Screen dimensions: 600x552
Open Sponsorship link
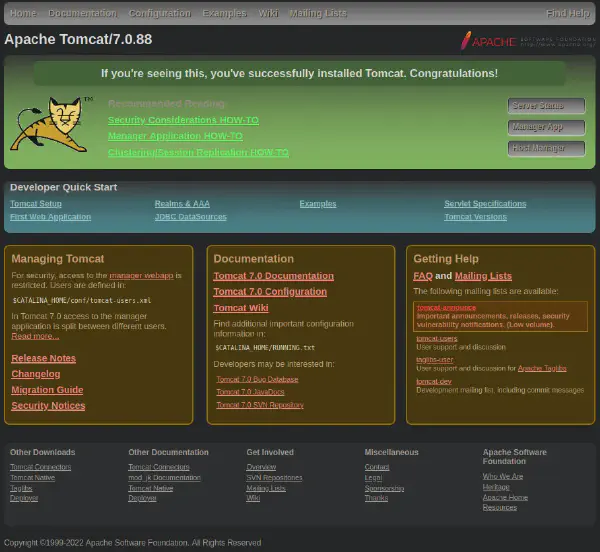[384, 488]
